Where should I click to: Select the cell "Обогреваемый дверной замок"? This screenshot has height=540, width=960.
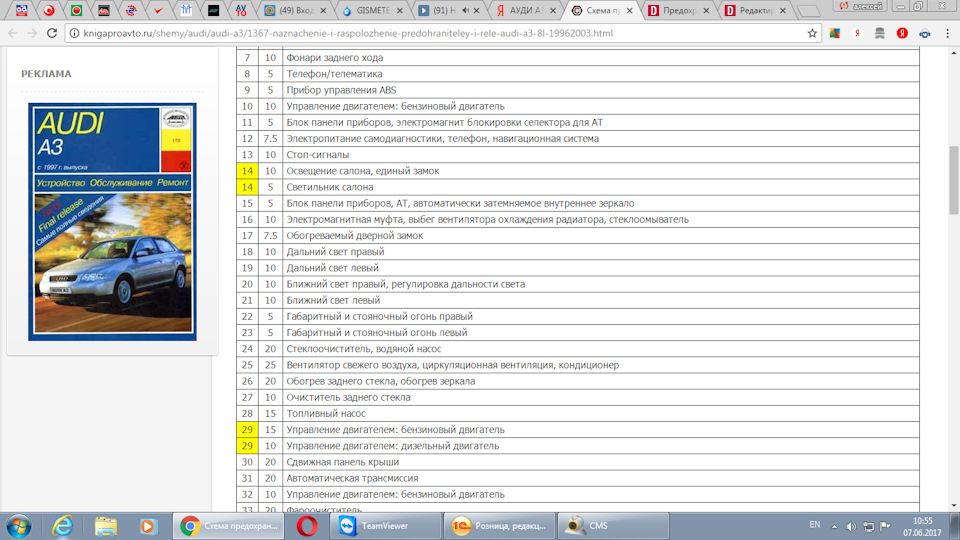601,235
